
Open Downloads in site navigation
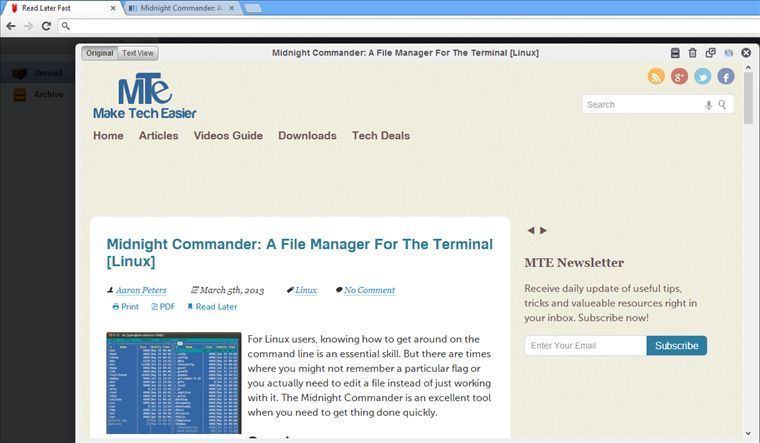coord(307,136)
